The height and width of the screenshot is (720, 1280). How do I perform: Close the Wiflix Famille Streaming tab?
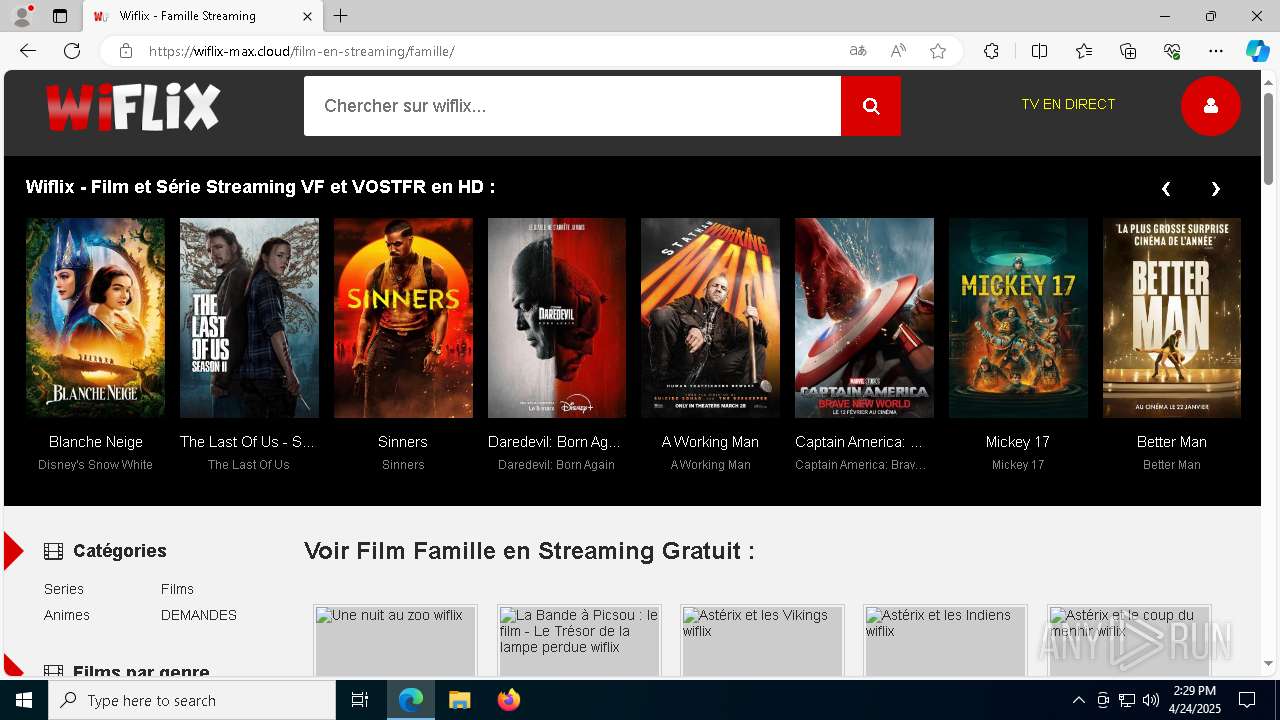[308, 16]
